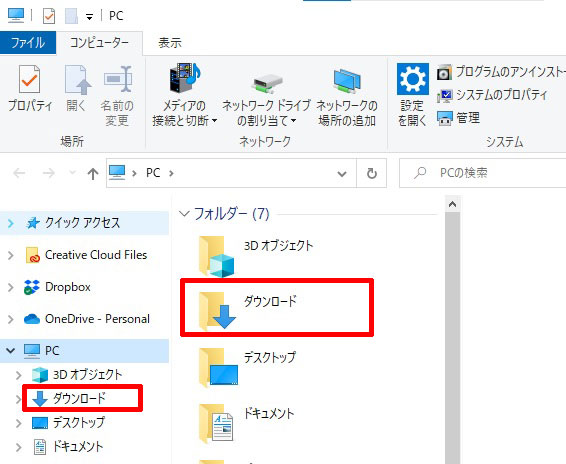Click the Refresh button
566x464 pixels.
371,173
